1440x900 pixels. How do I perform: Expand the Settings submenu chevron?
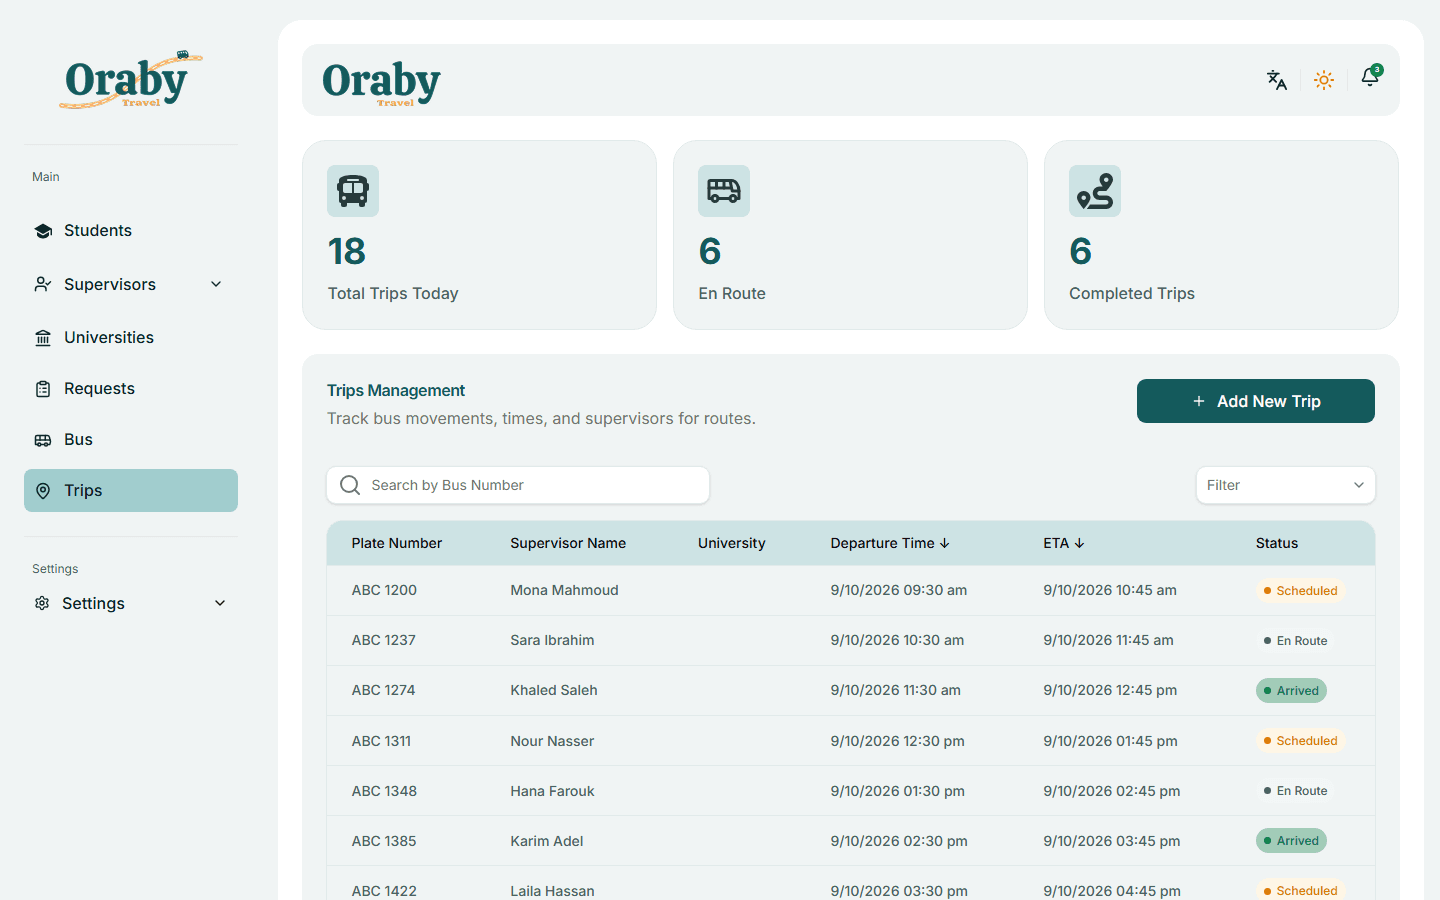point(220,603)
